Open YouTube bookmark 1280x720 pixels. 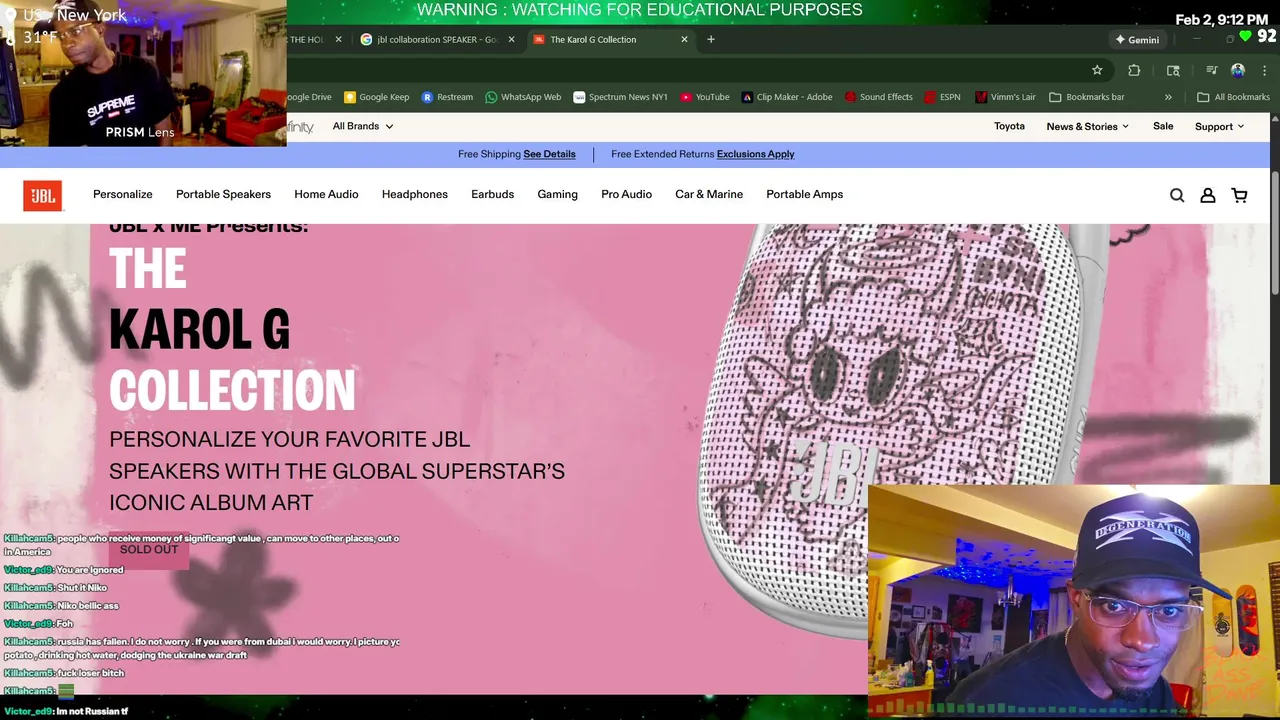tap(705, 97)
